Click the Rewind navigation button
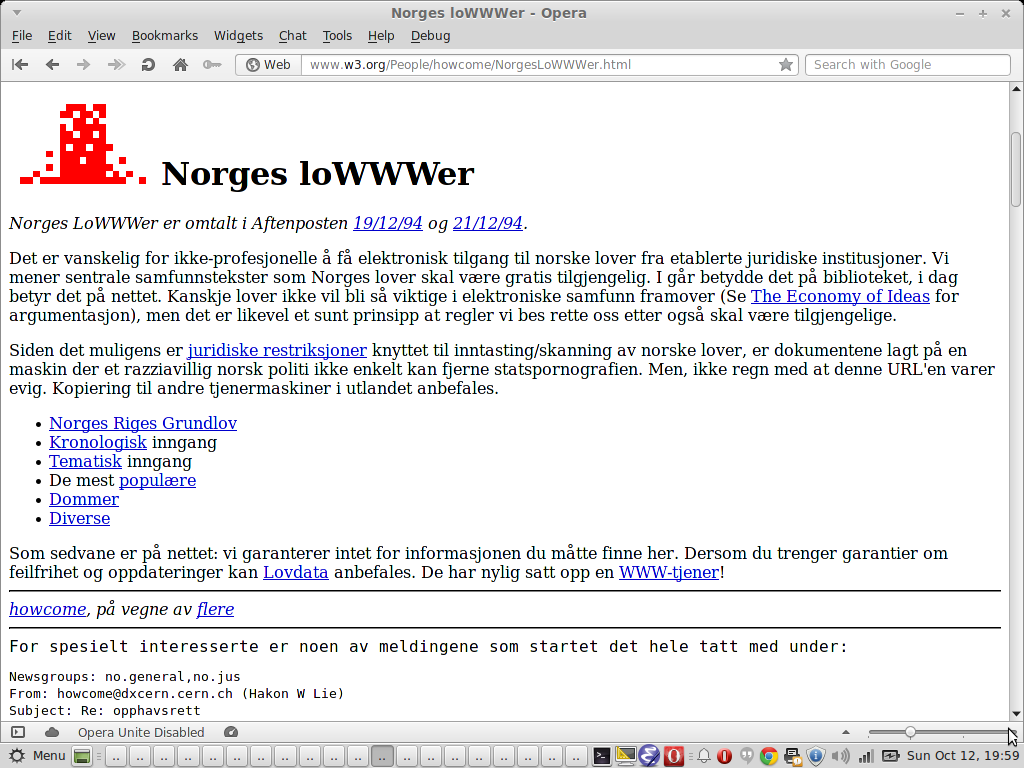This screenshot has height=768, width=1024. coord(20,65)
